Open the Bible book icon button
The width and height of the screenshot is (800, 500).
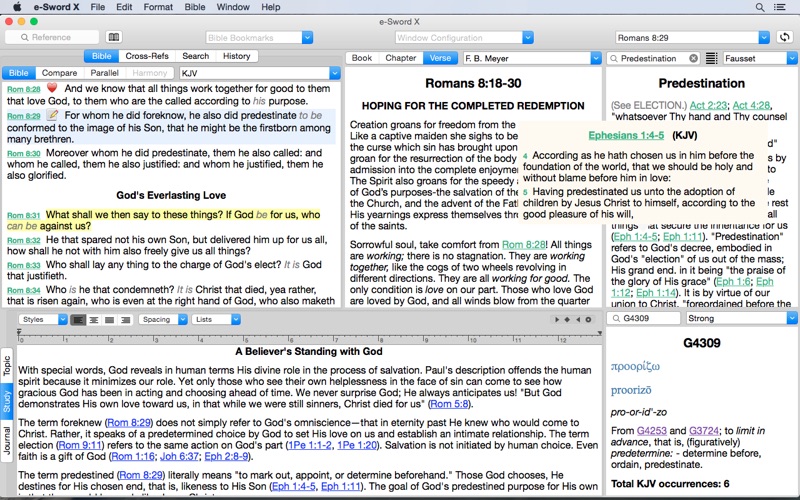click(x=114, y=37)
